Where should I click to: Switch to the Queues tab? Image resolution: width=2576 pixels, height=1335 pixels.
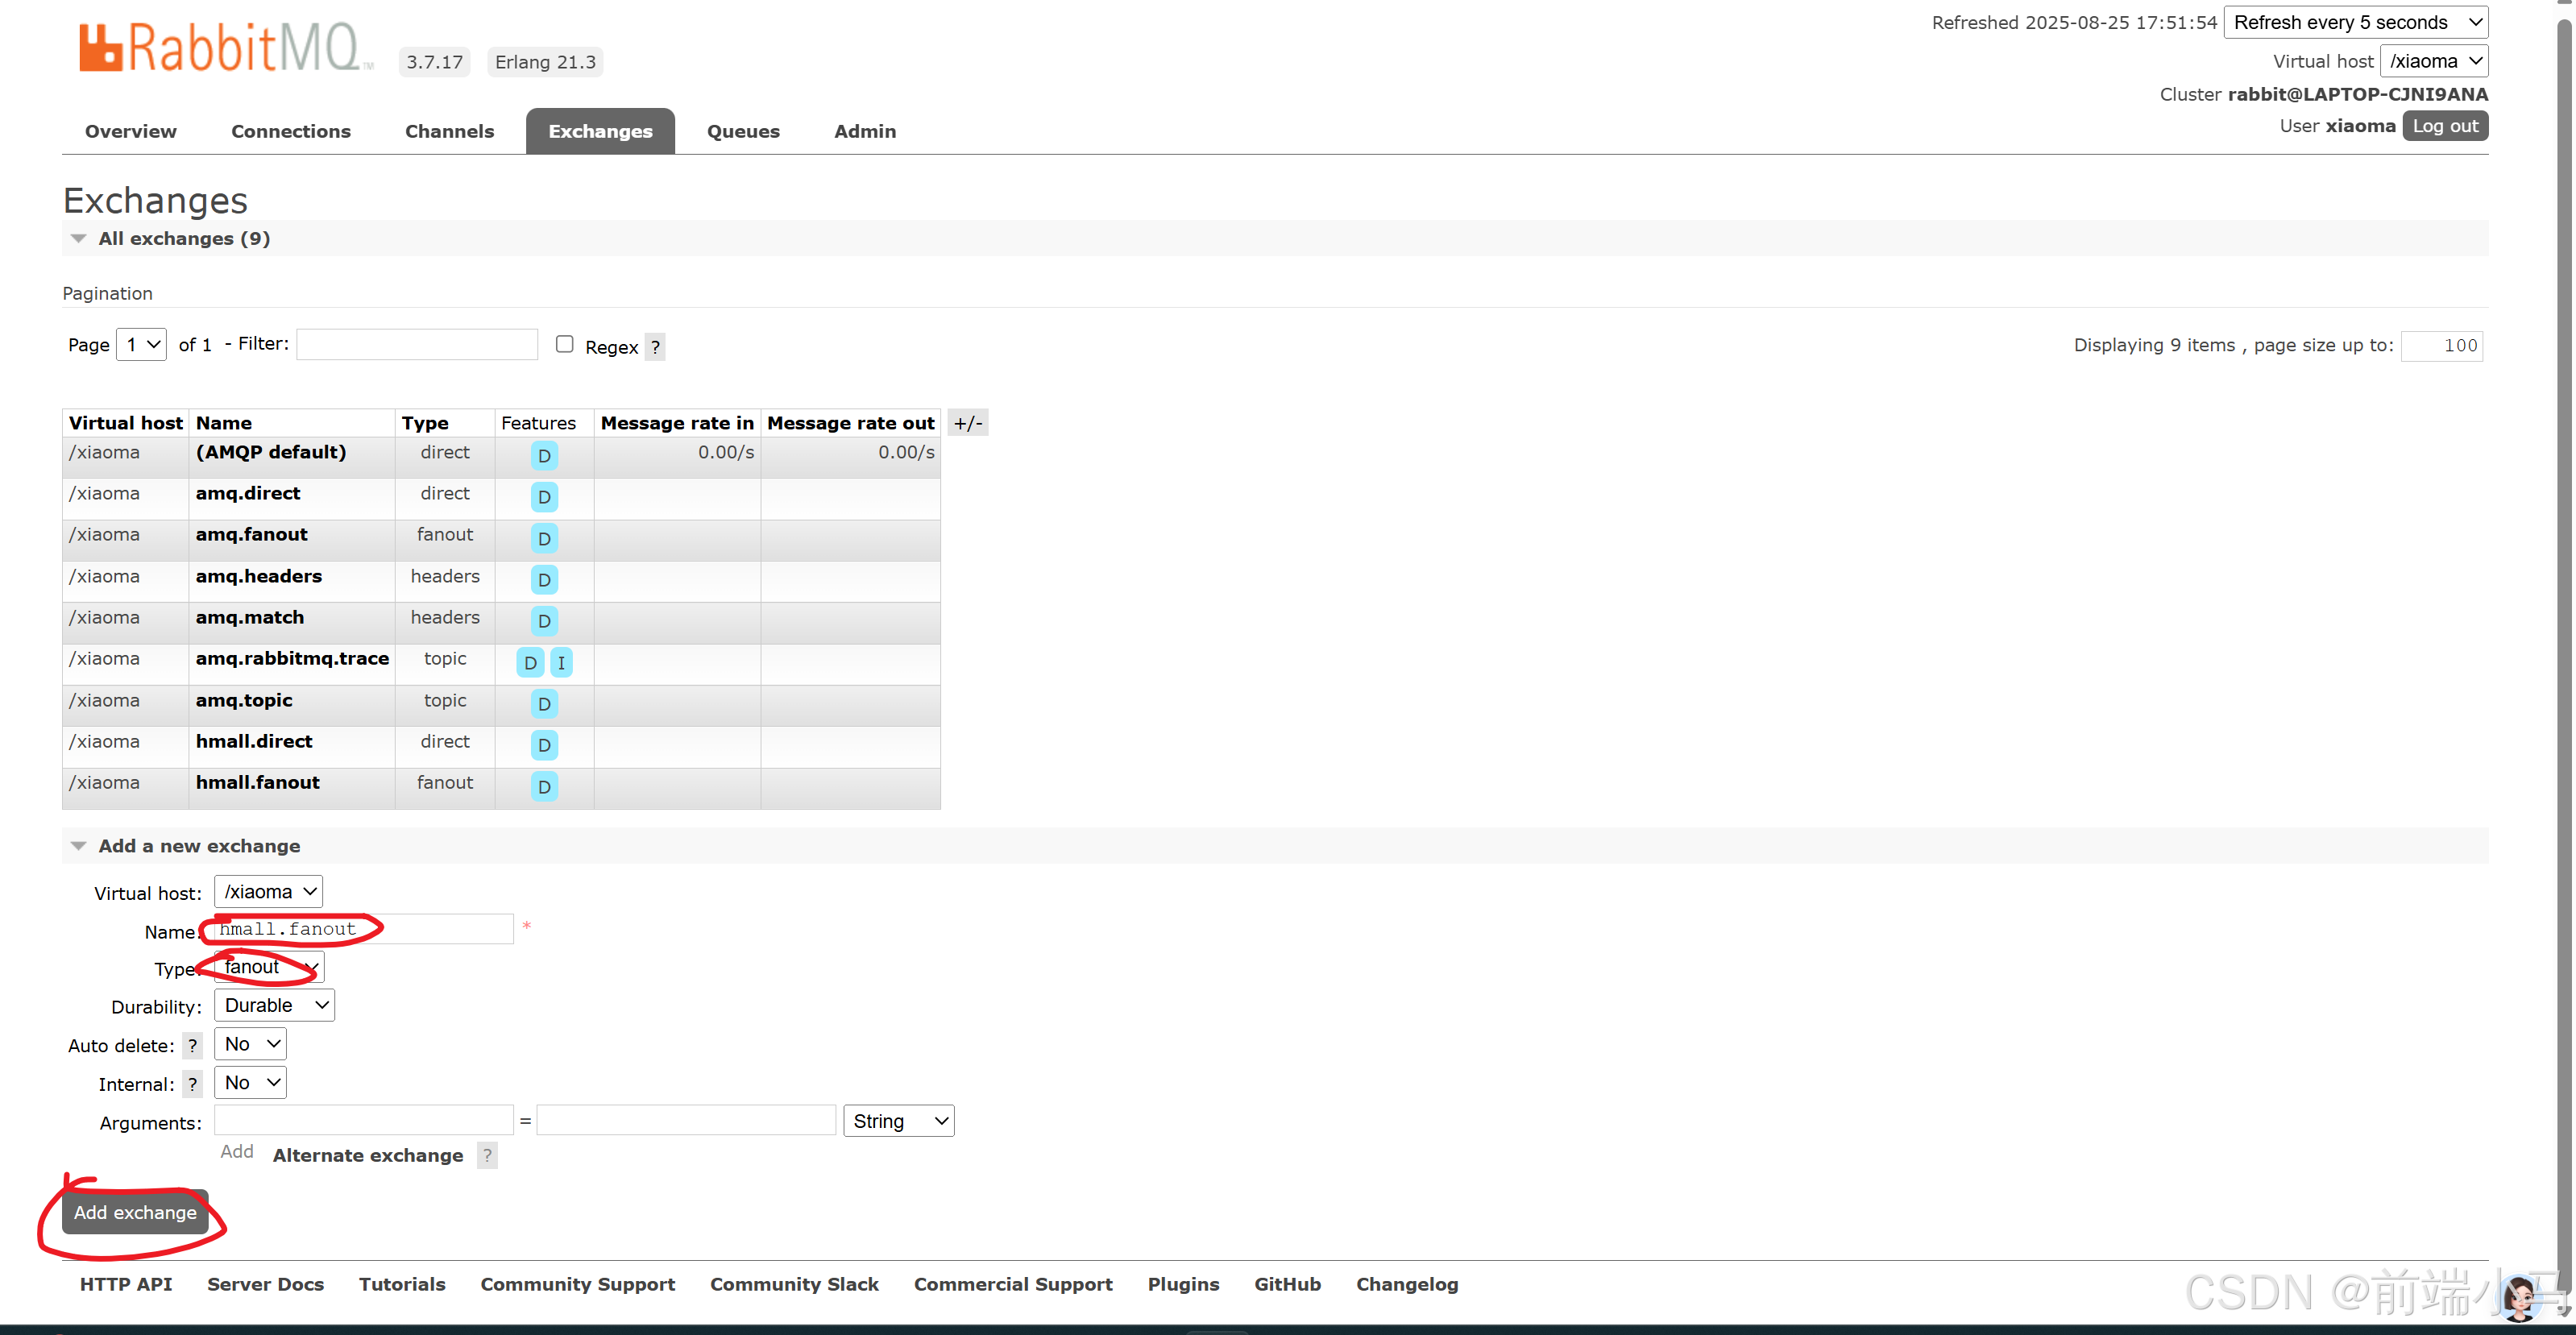pyautogui.click(x=743, y=131)
